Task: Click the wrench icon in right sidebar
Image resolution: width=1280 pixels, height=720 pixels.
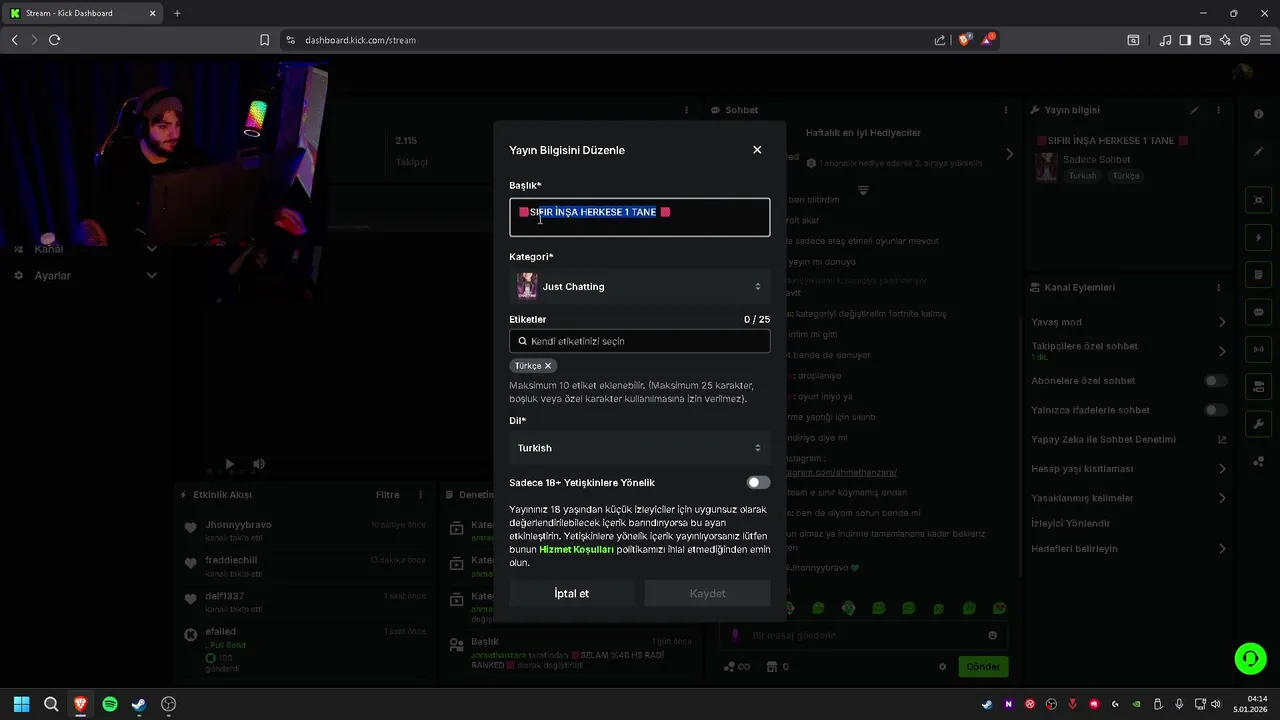Action: tap(1258, 423)
